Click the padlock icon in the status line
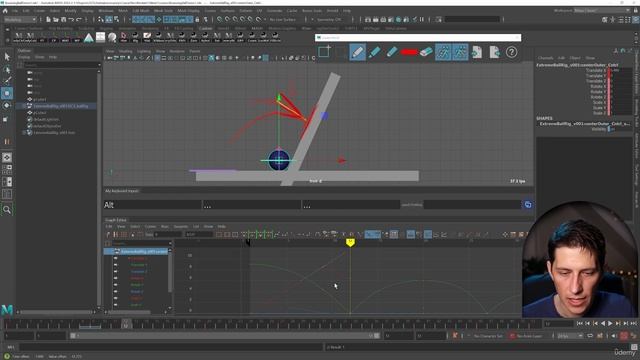Screen dimensions: 640x360 198,19
